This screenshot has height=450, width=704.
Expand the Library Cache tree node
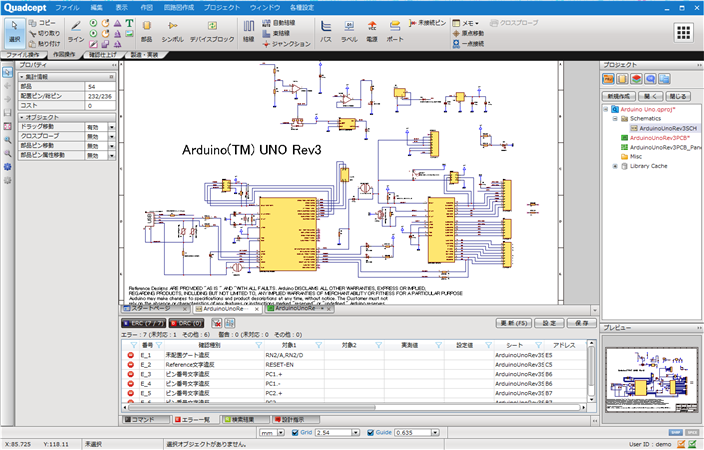point(615,166)
